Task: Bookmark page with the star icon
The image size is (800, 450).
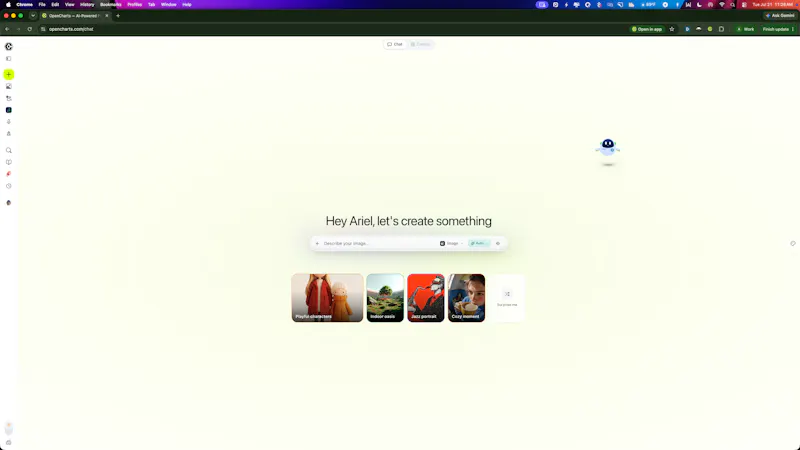Action: [x=672, y=29]
